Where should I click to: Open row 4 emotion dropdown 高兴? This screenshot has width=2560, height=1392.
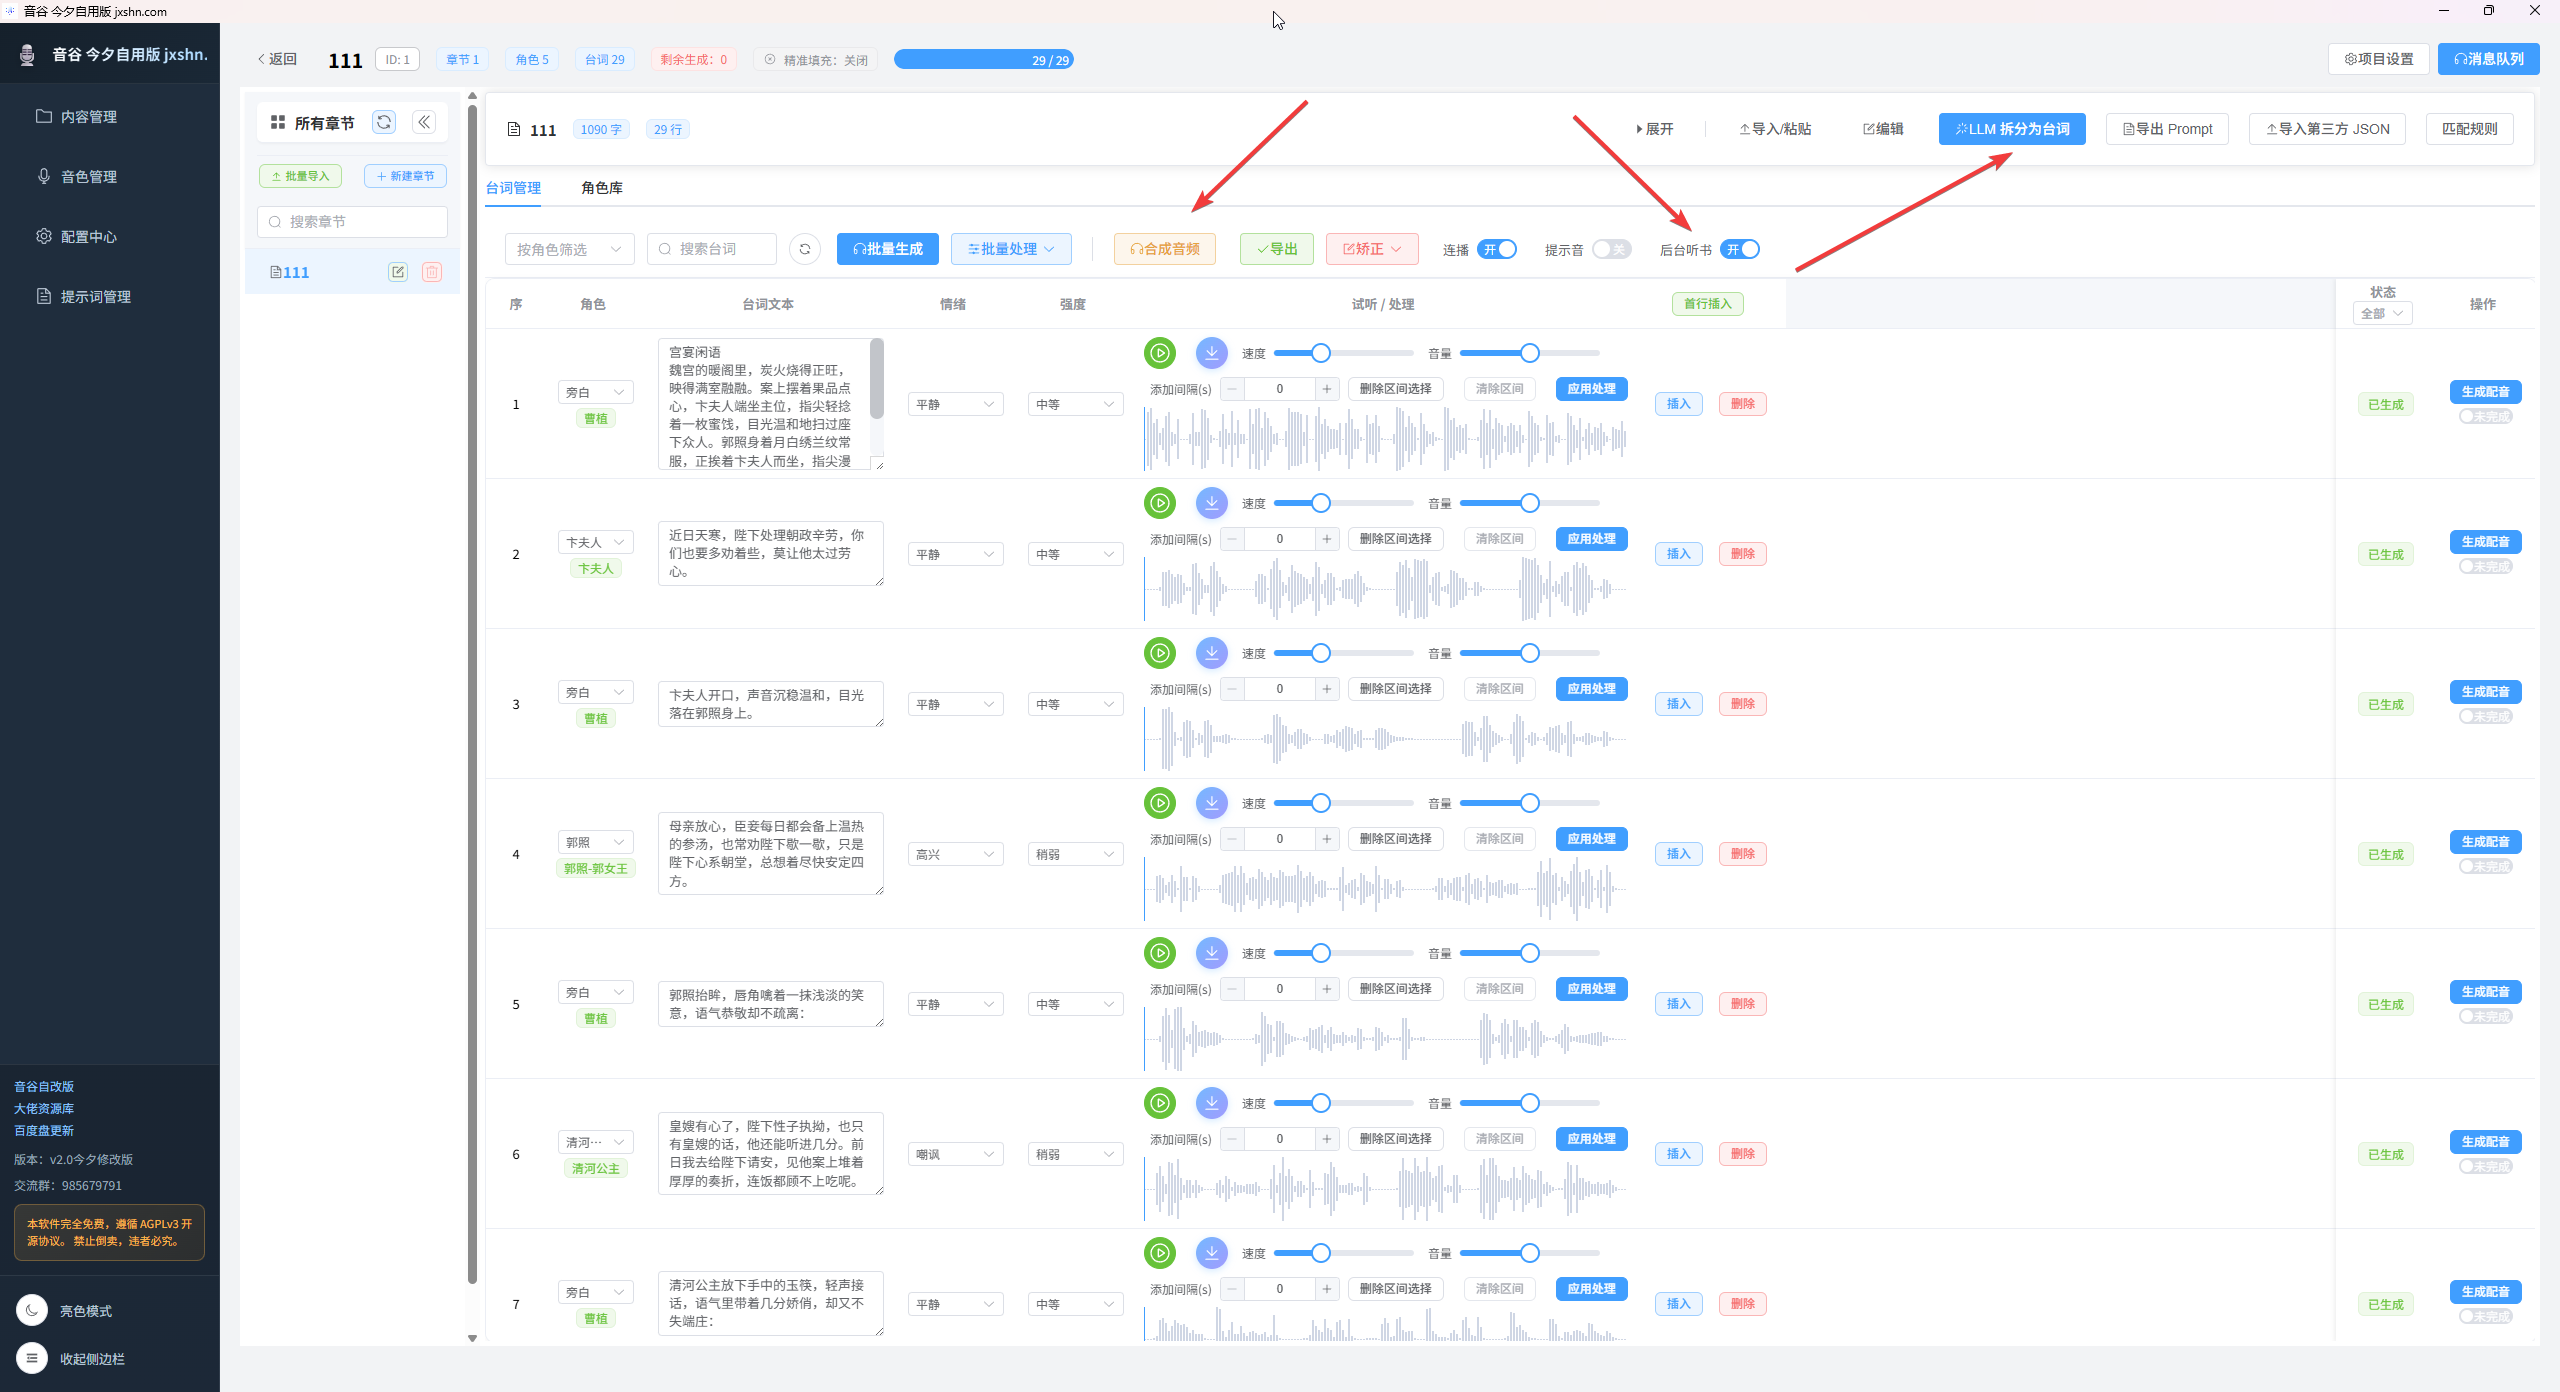click(x=954, y=854)
